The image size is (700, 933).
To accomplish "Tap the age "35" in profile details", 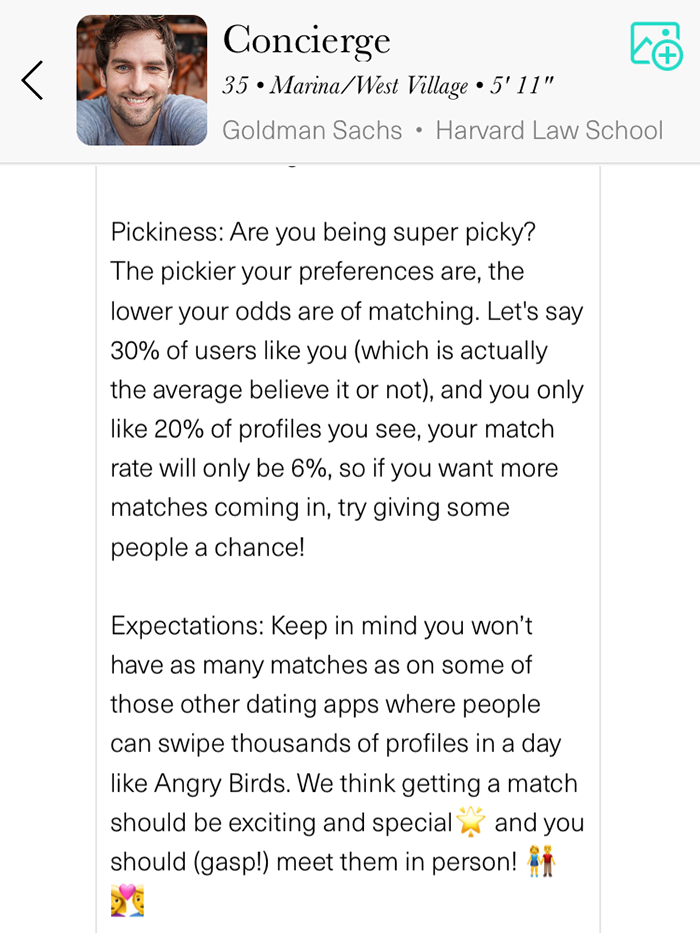I will coord(235,86).
